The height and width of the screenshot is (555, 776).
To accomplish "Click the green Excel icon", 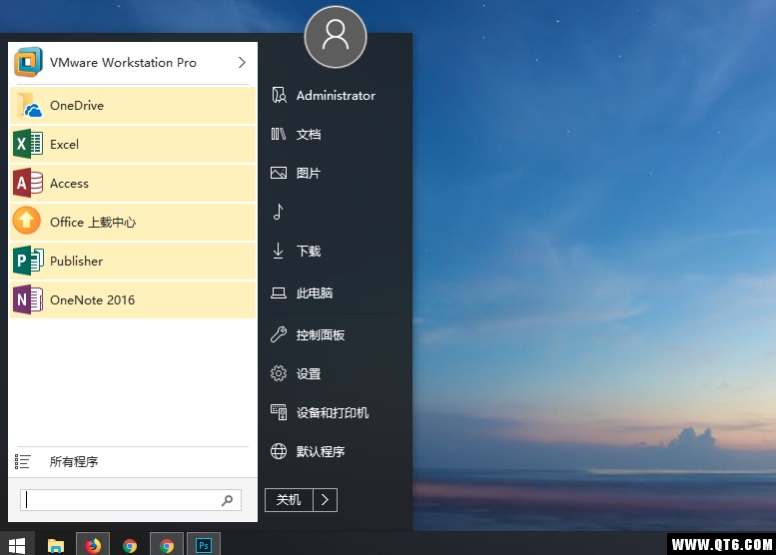I will (28, 144).
